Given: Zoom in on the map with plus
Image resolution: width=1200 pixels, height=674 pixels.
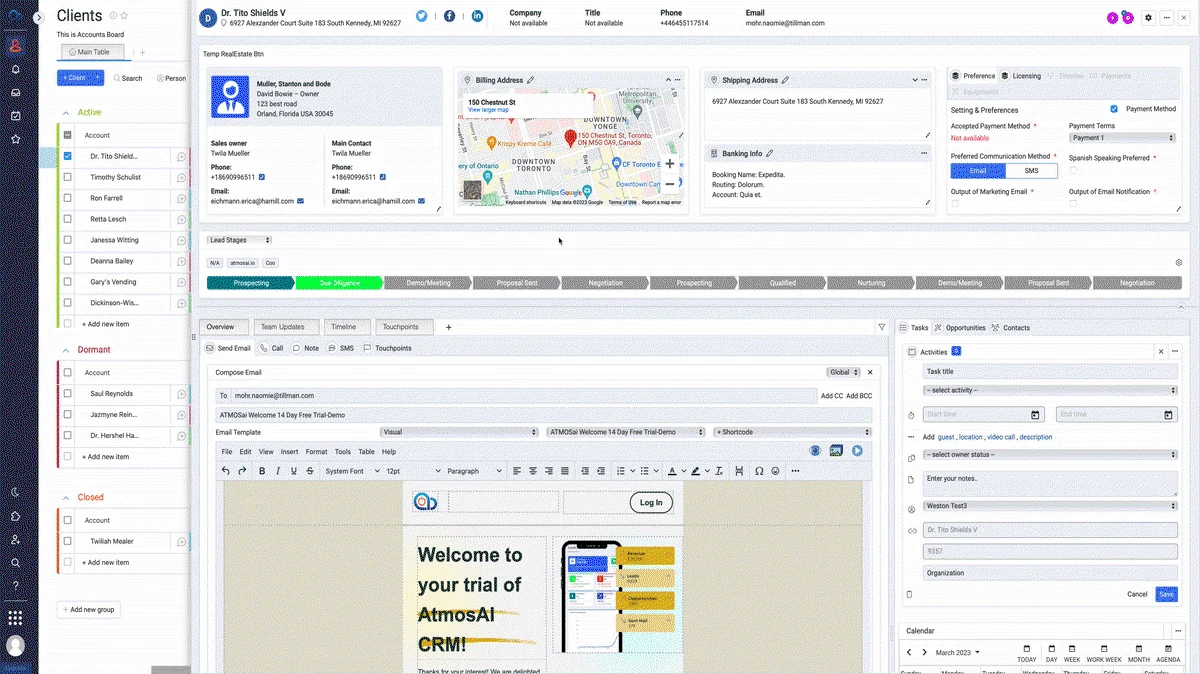Looking at the screenshot, I should pyautogui.click(x=670, y=164).
